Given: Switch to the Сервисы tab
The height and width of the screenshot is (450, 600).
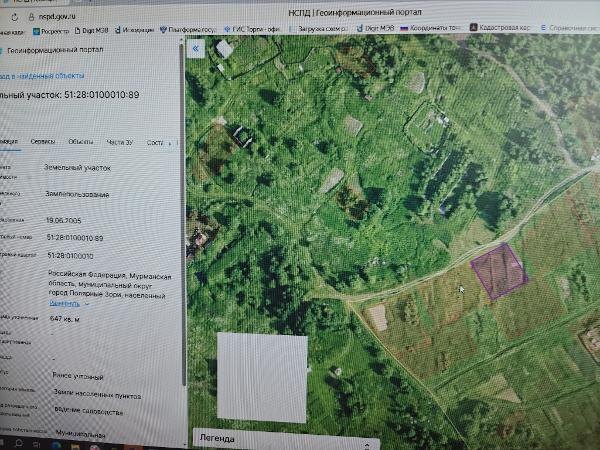Looking at the screenshot, I should 42,142.
